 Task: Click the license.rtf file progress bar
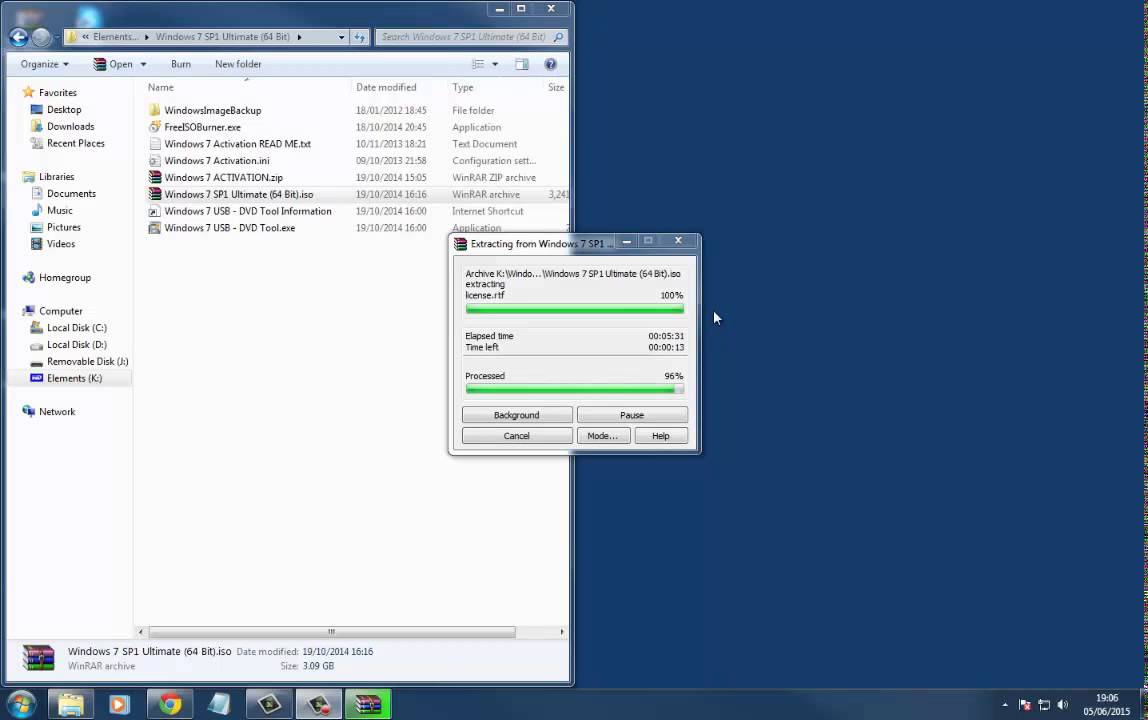(x=575, y=309)
